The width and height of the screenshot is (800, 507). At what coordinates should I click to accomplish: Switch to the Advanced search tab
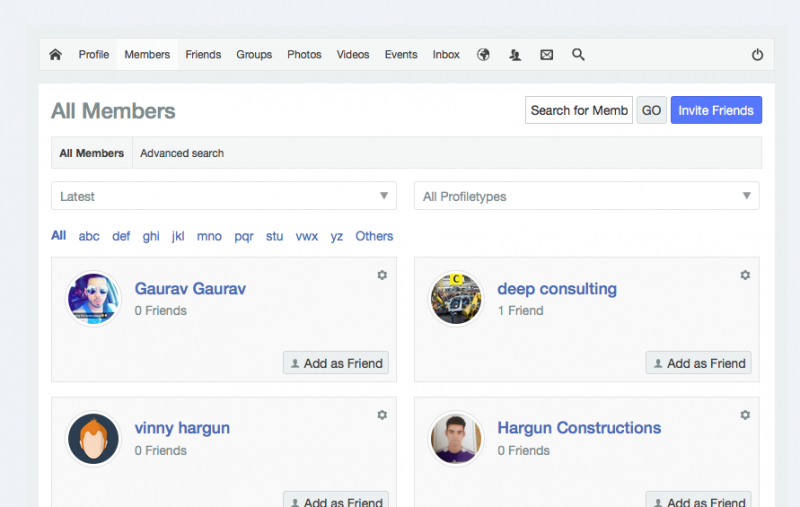[x=182, y=153]
